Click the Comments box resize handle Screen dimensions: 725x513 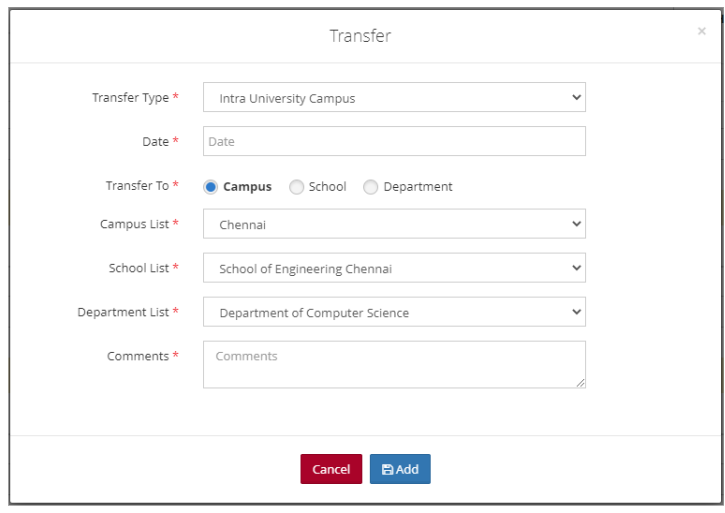tap(580, 382)
